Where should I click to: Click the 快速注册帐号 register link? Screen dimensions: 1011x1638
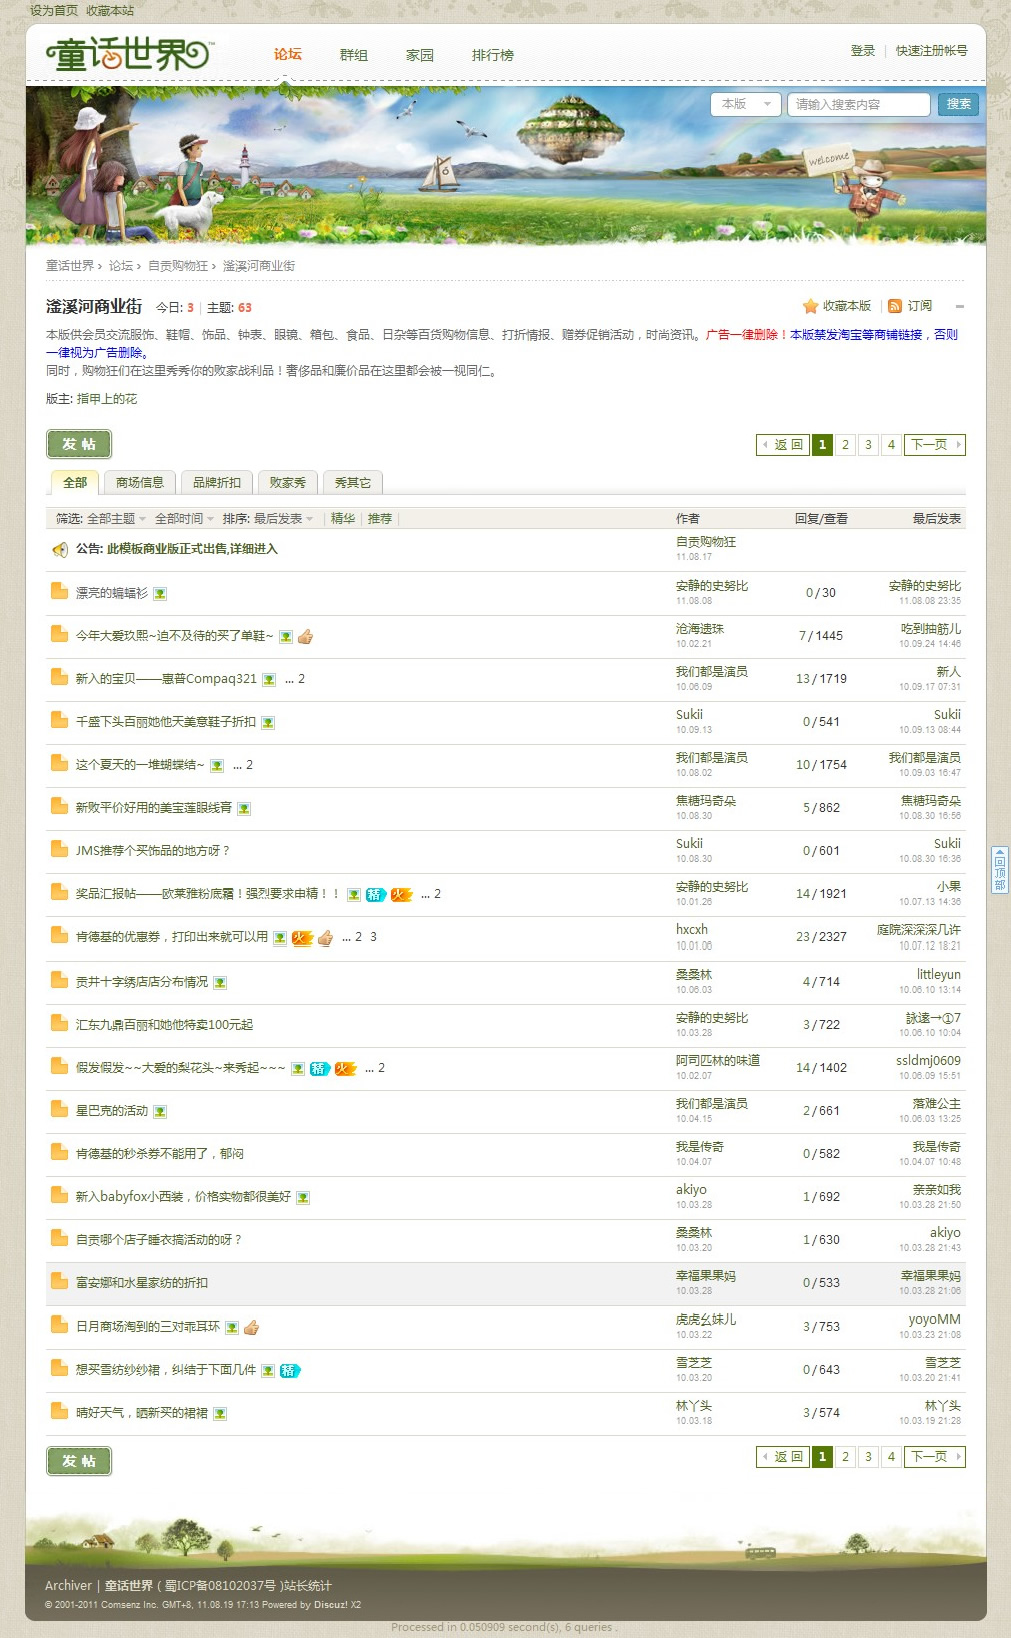[932, 51]
